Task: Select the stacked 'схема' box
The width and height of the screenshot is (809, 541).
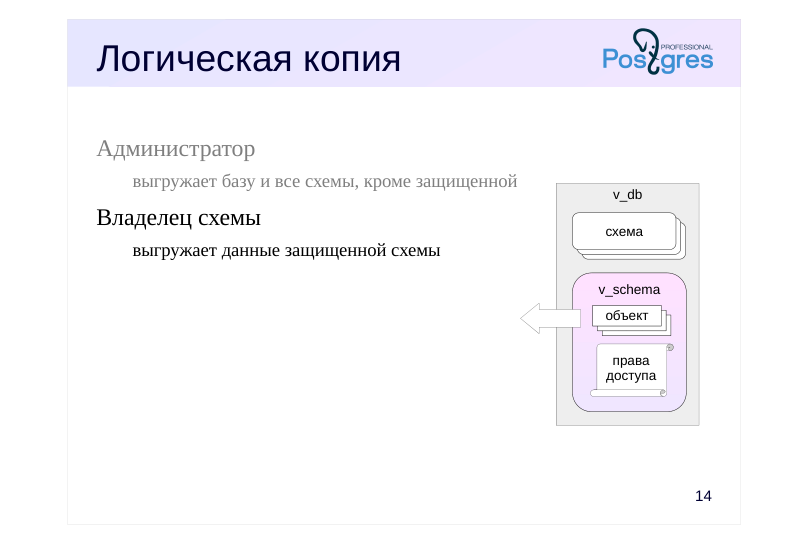Action: point(628,236)
